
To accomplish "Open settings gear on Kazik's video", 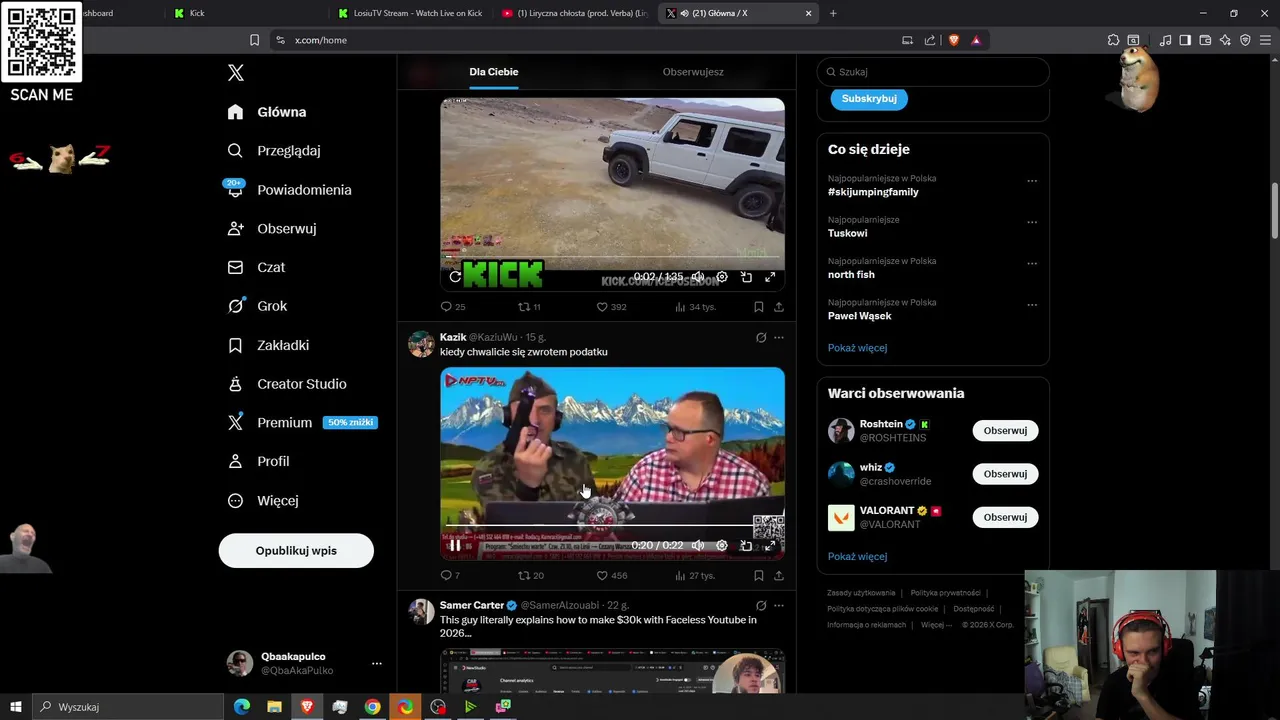I will point(722,546).
